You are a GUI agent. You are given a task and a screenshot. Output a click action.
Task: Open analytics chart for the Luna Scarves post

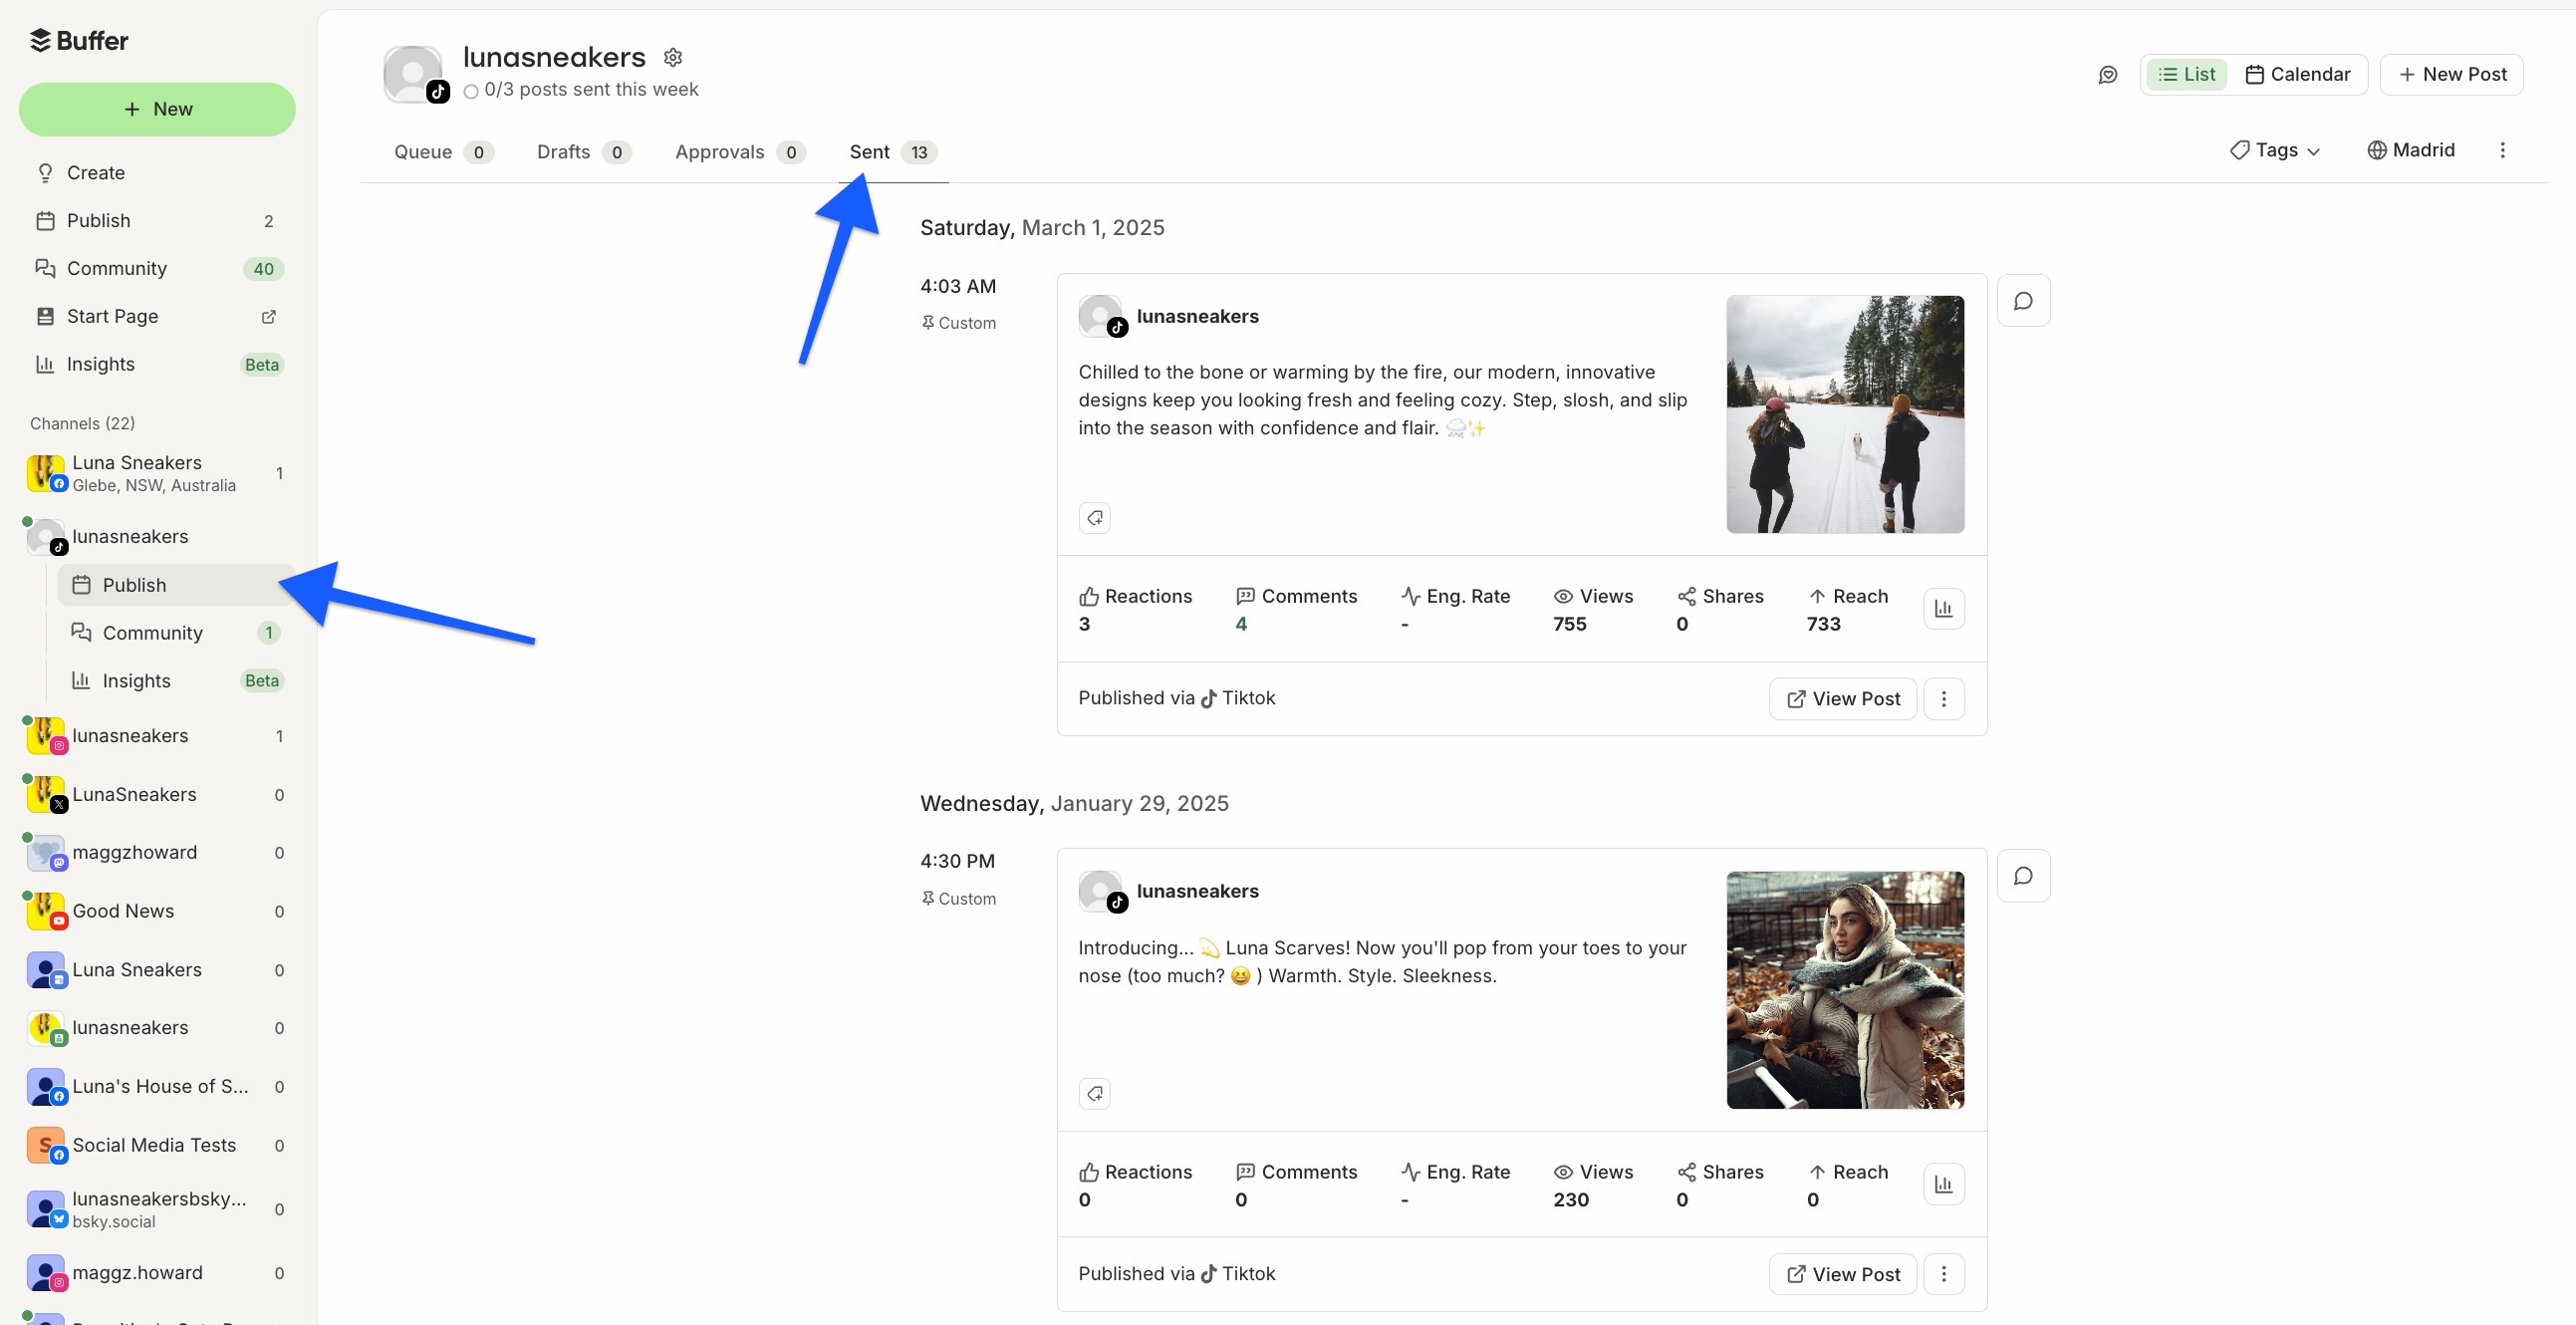coord(1943,1184)
